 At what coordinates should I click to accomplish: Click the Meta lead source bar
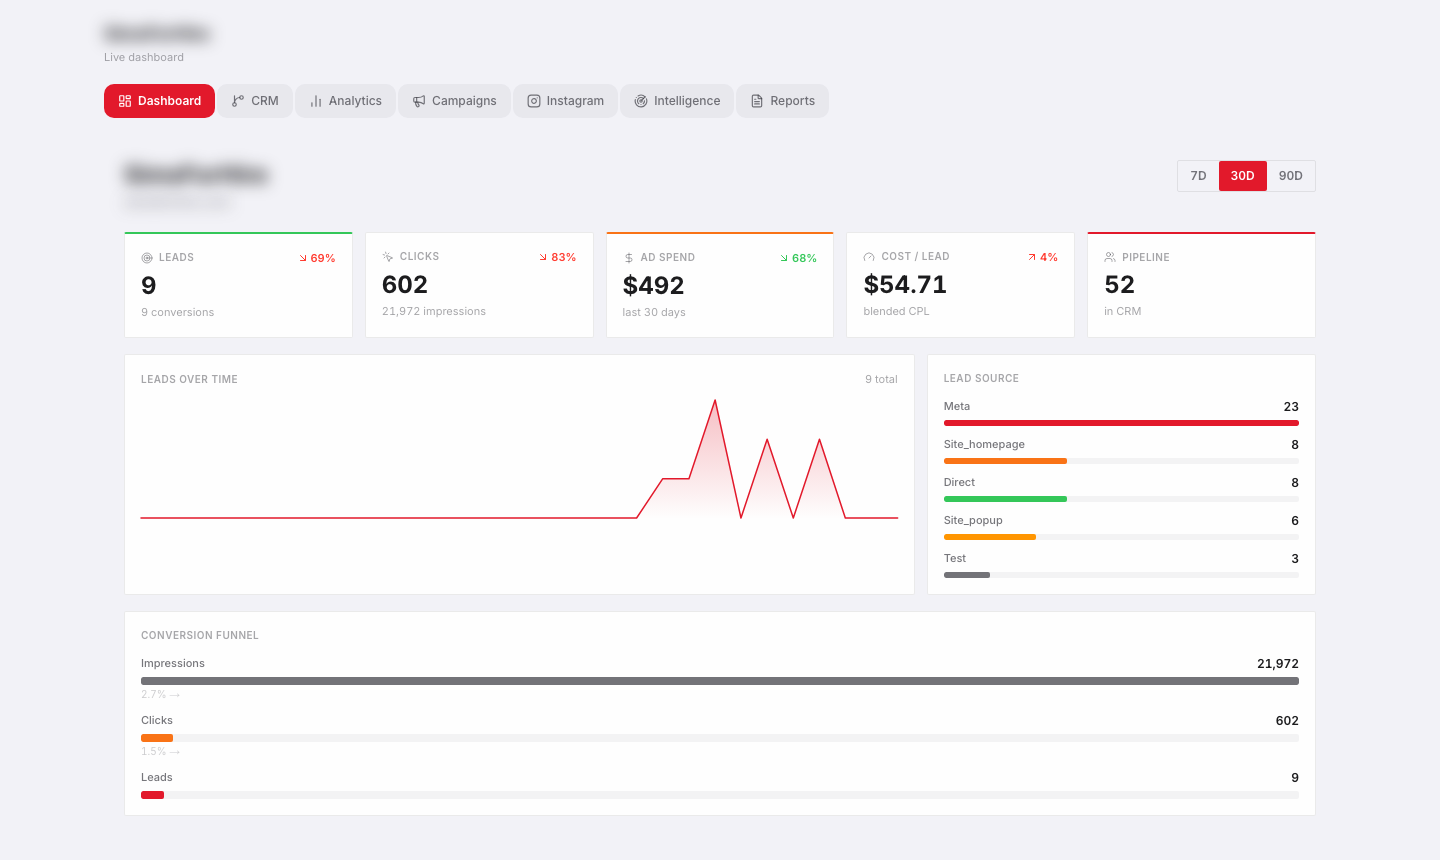1121,423
